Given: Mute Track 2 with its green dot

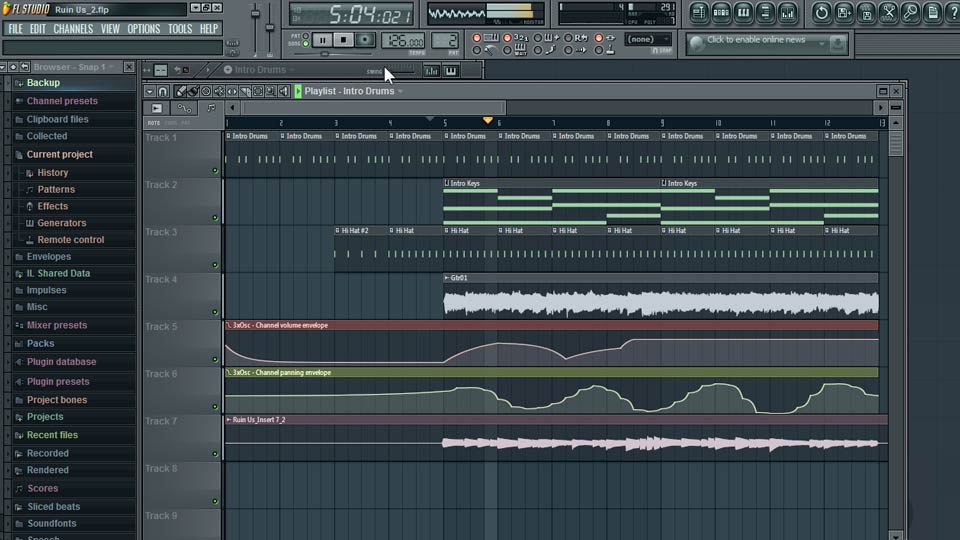Looking at the screenshot, I should tap(215, 217).
